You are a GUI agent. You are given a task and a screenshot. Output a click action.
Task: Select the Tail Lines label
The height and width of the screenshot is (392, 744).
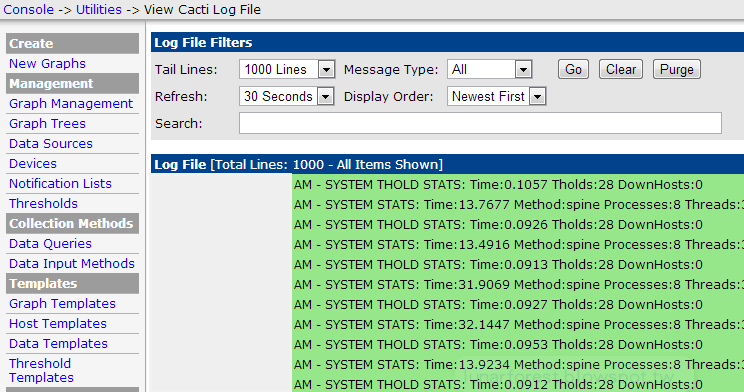click(x=186, y=70)
